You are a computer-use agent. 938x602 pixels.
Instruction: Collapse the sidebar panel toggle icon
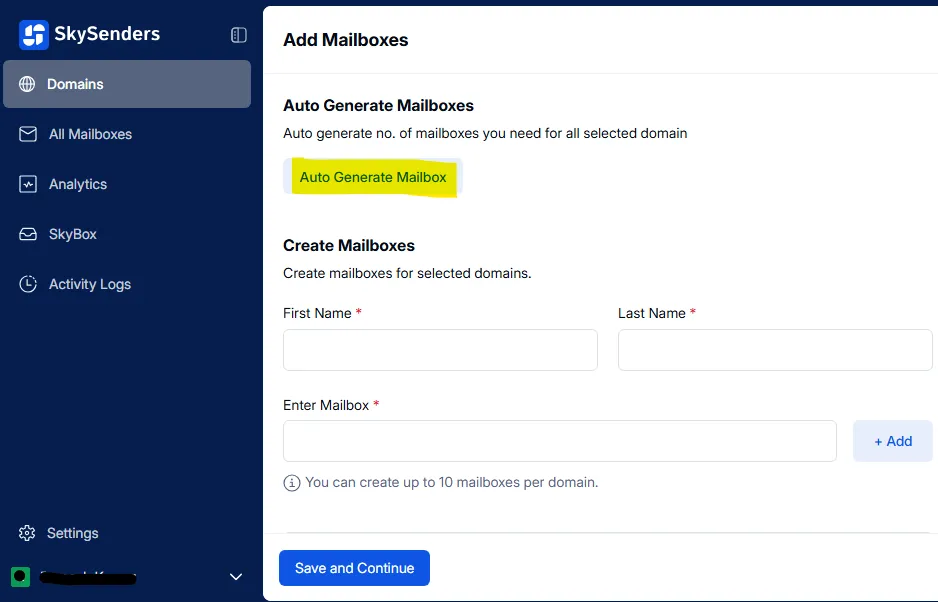coord(238,35)
